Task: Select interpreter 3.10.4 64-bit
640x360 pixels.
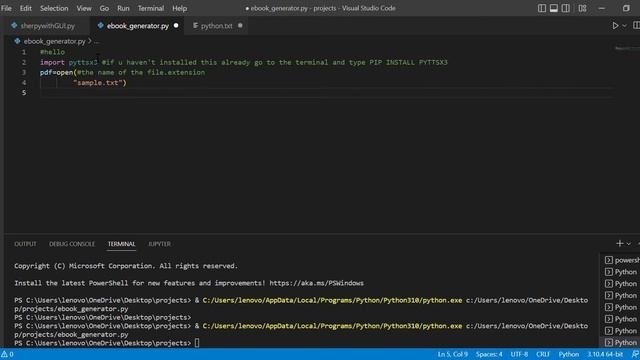Action: tap(605, 354)
